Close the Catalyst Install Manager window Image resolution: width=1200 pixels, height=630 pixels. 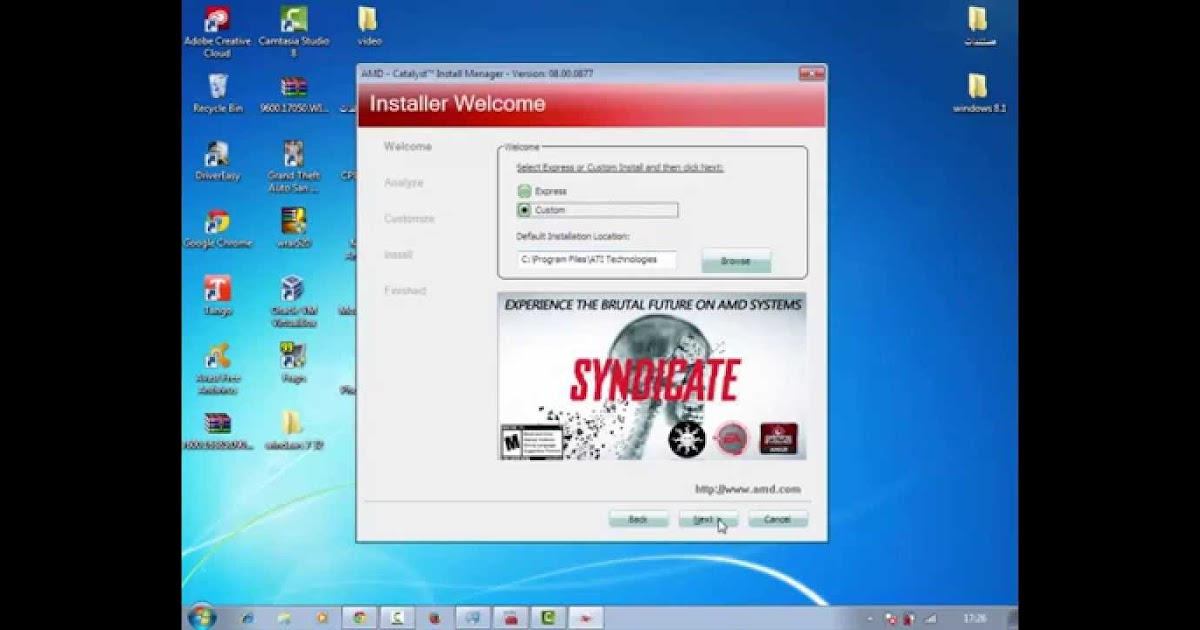[812, 74]
